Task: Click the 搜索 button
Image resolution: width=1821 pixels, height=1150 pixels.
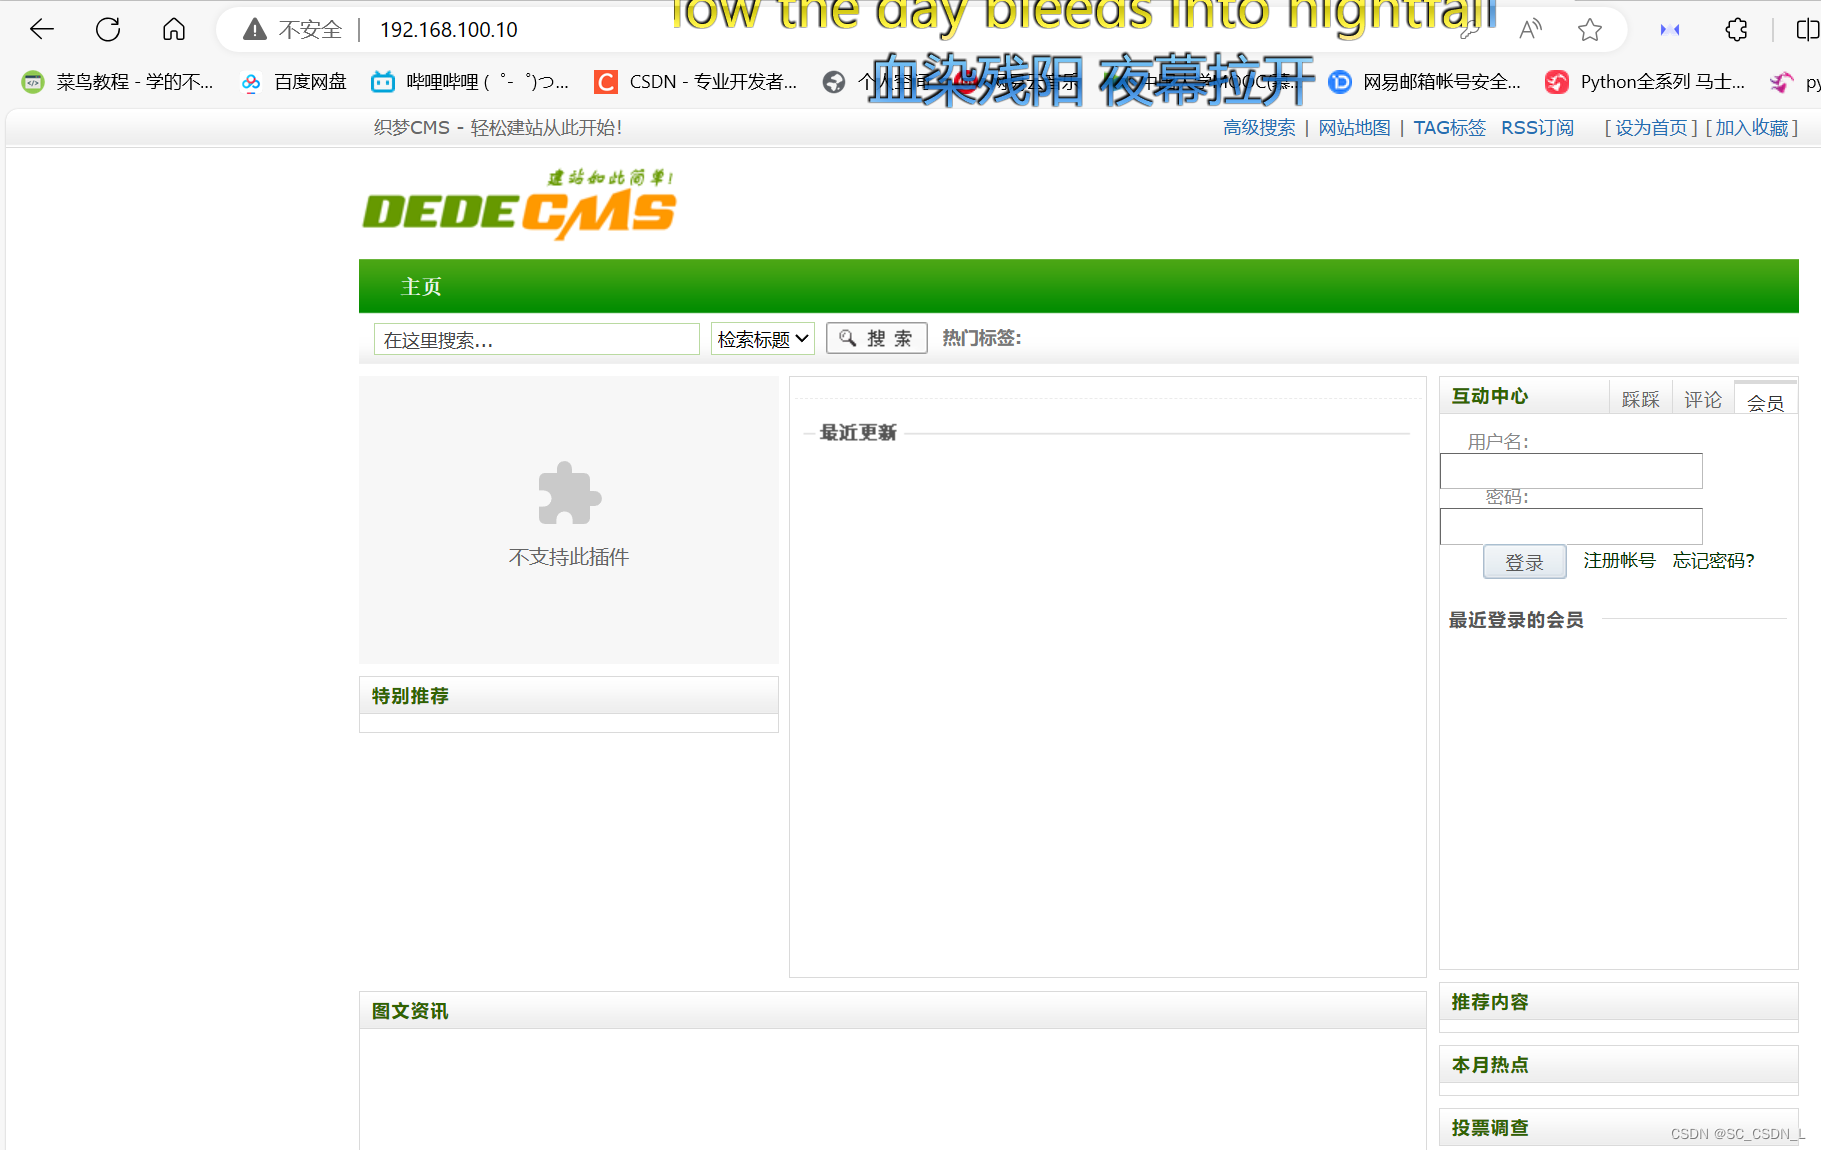Action: pyautogui.click(x=877, y=338)
